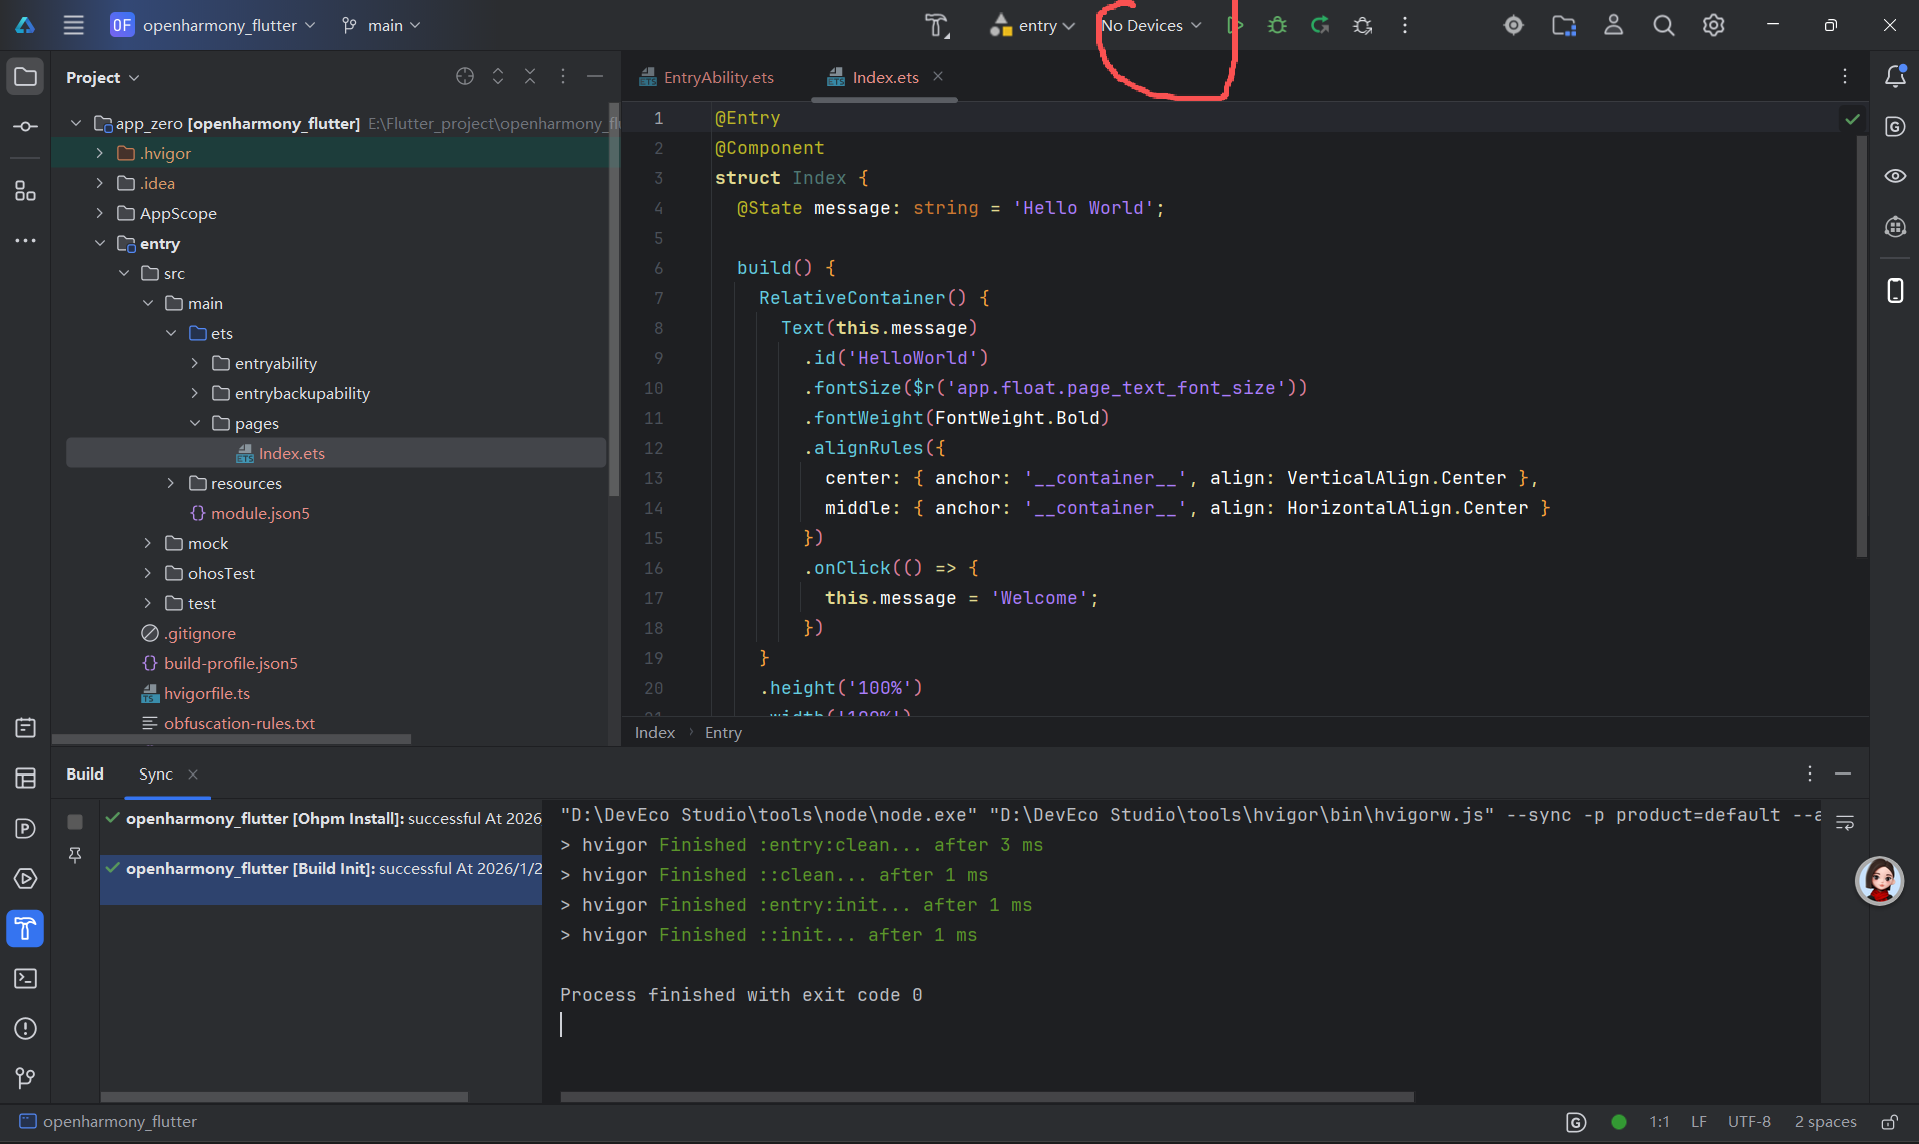The image size is (1919, 1144).
Task: Open the Git tool window icon
Action: coord(26,1077)
